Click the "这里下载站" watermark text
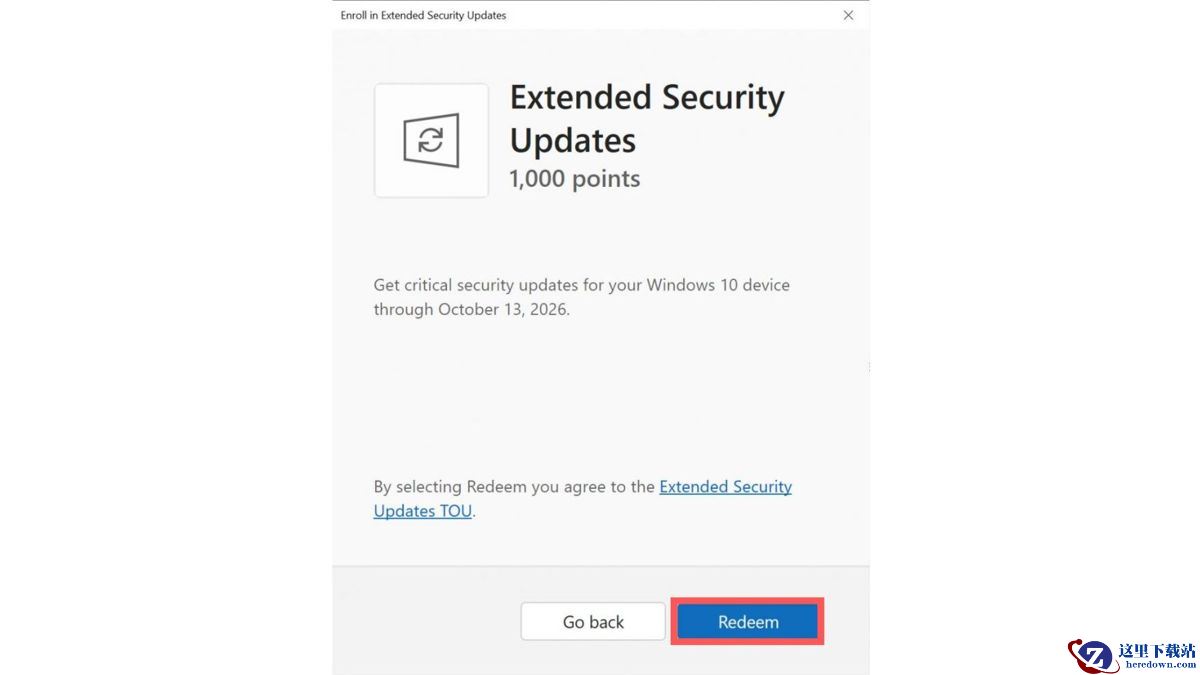This screenshot has height=675, width=1200. click(1157, 650)
